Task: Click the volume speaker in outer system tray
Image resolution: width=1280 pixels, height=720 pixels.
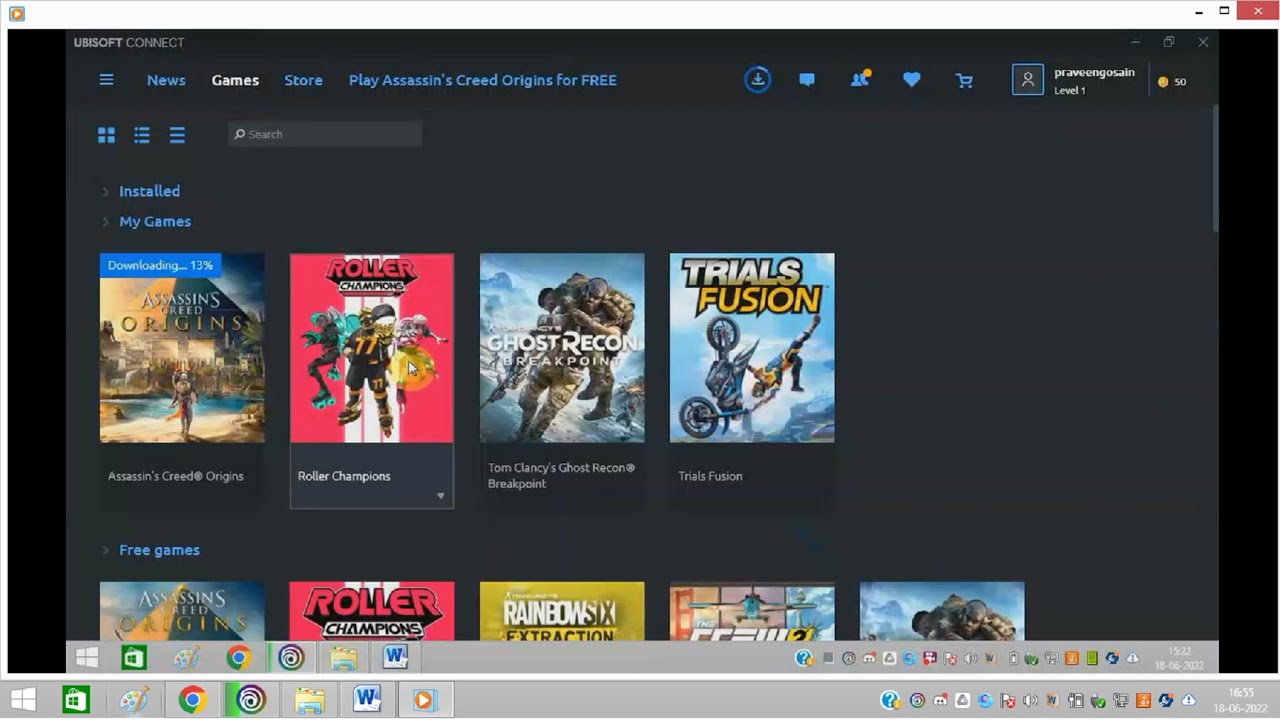Action: click(x=1030, y=700)
